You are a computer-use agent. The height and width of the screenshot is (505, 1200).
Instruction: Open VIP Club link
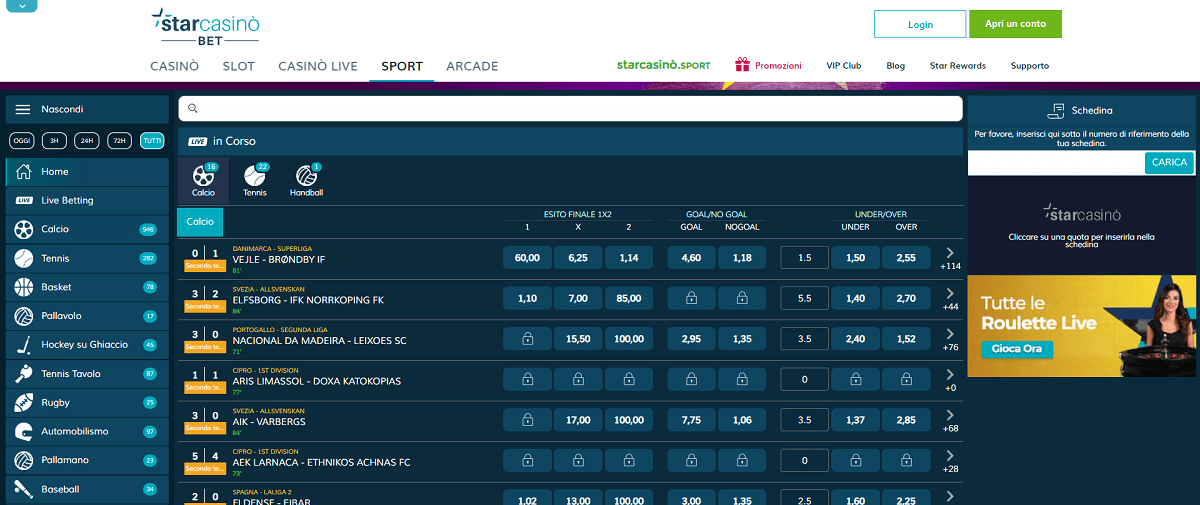(x=844, y=66)
